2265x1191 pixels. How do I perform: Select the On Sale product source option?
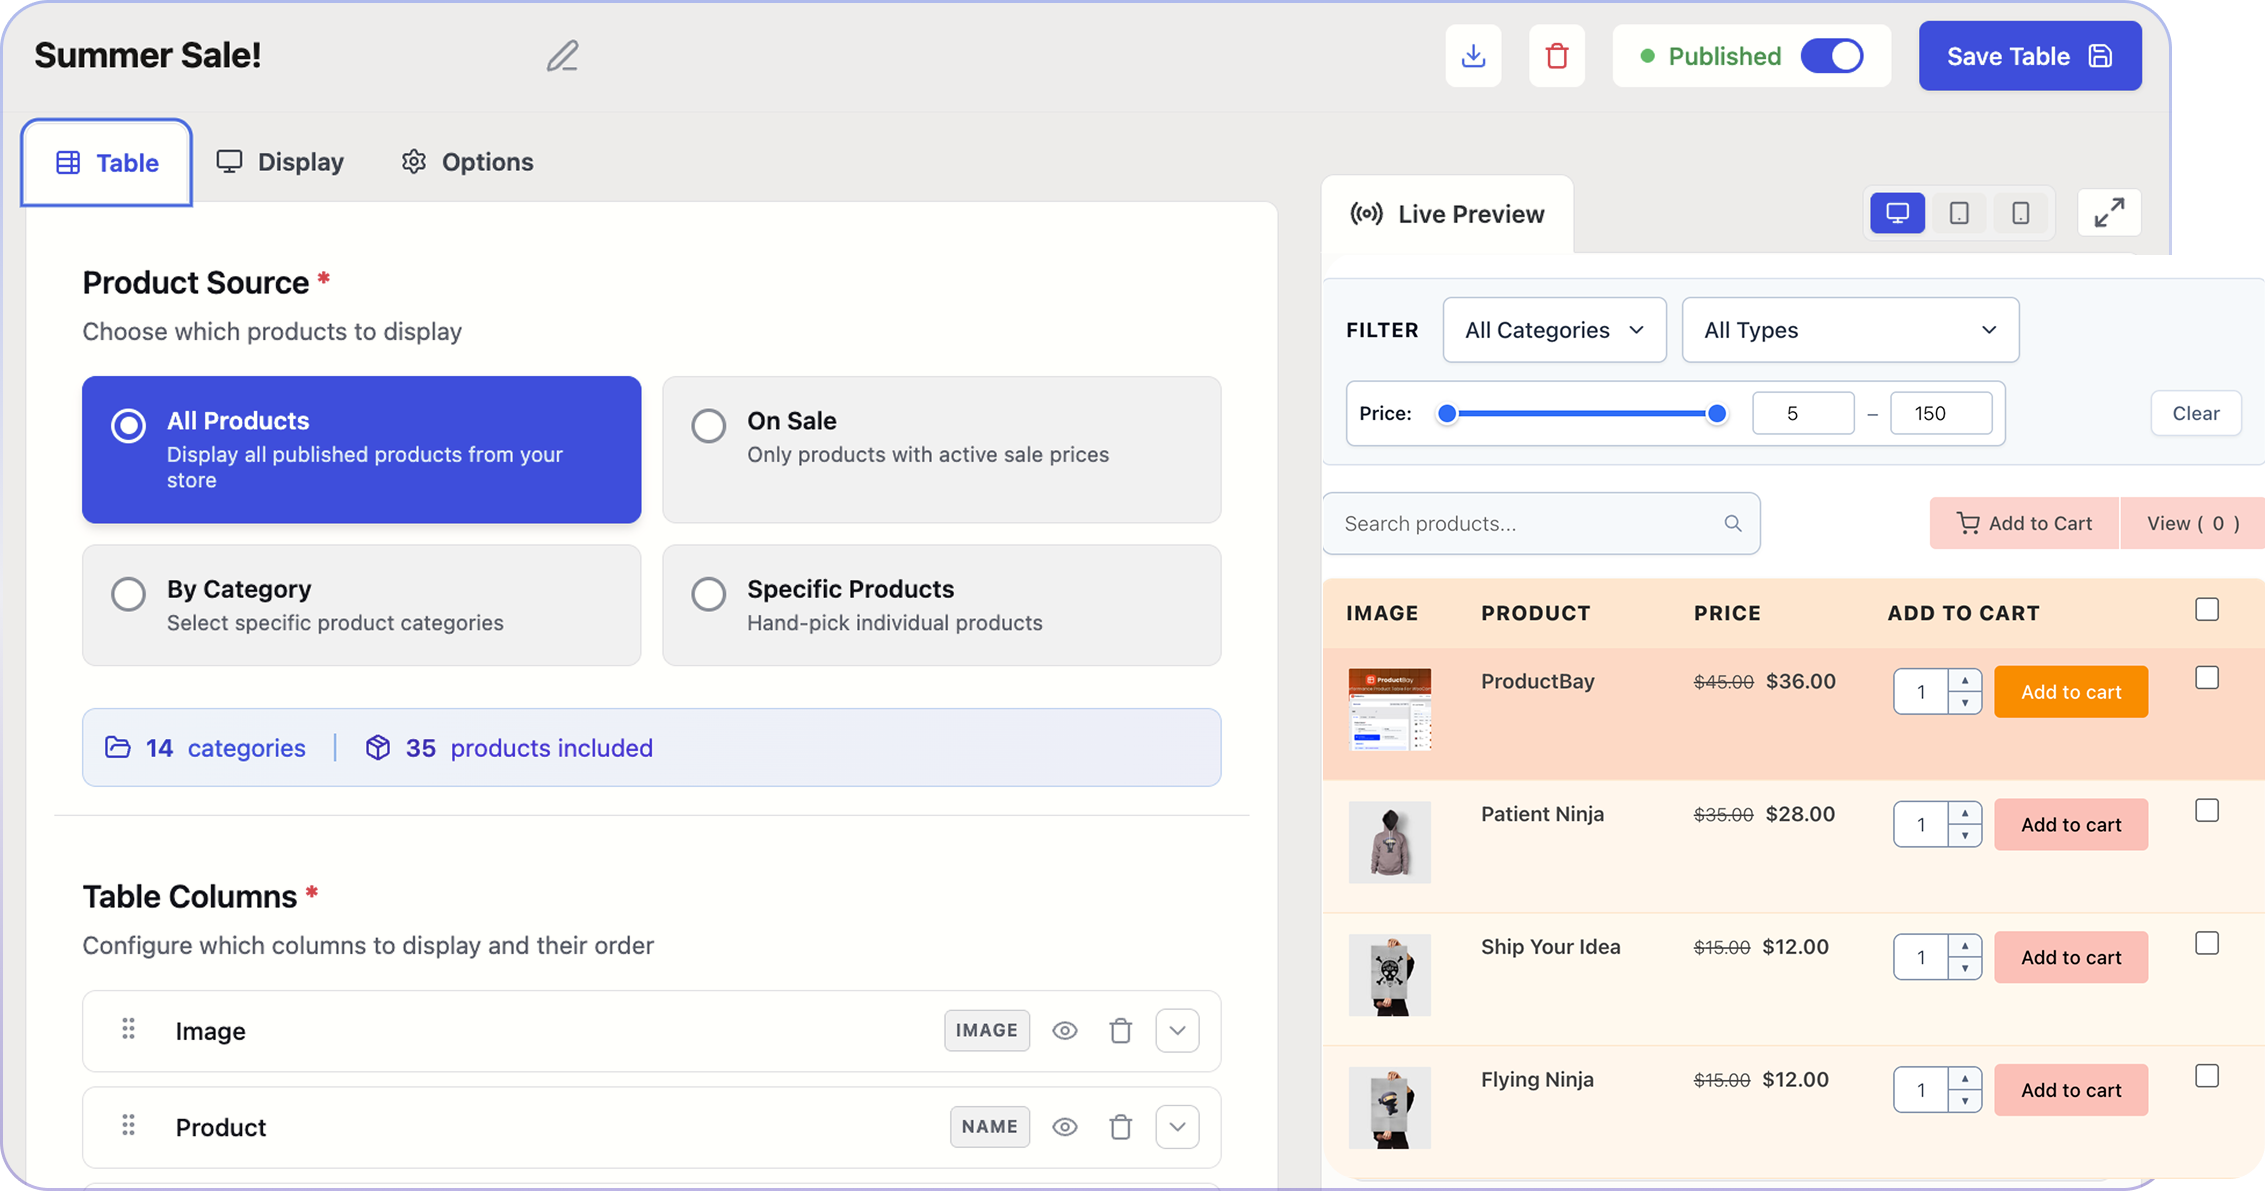(709, 425)
